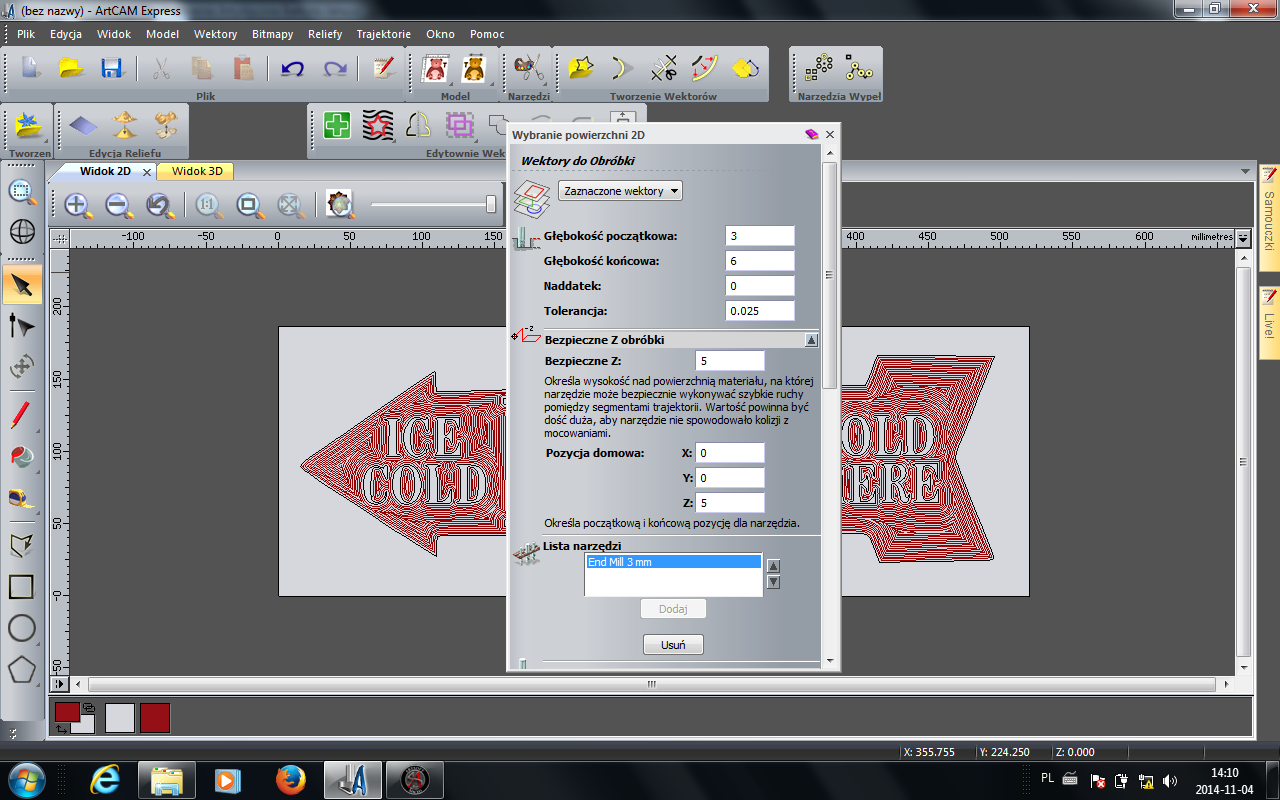
Task: Open the view tabs dropdown arrow at far right
Action: [x=1245, y=171]
